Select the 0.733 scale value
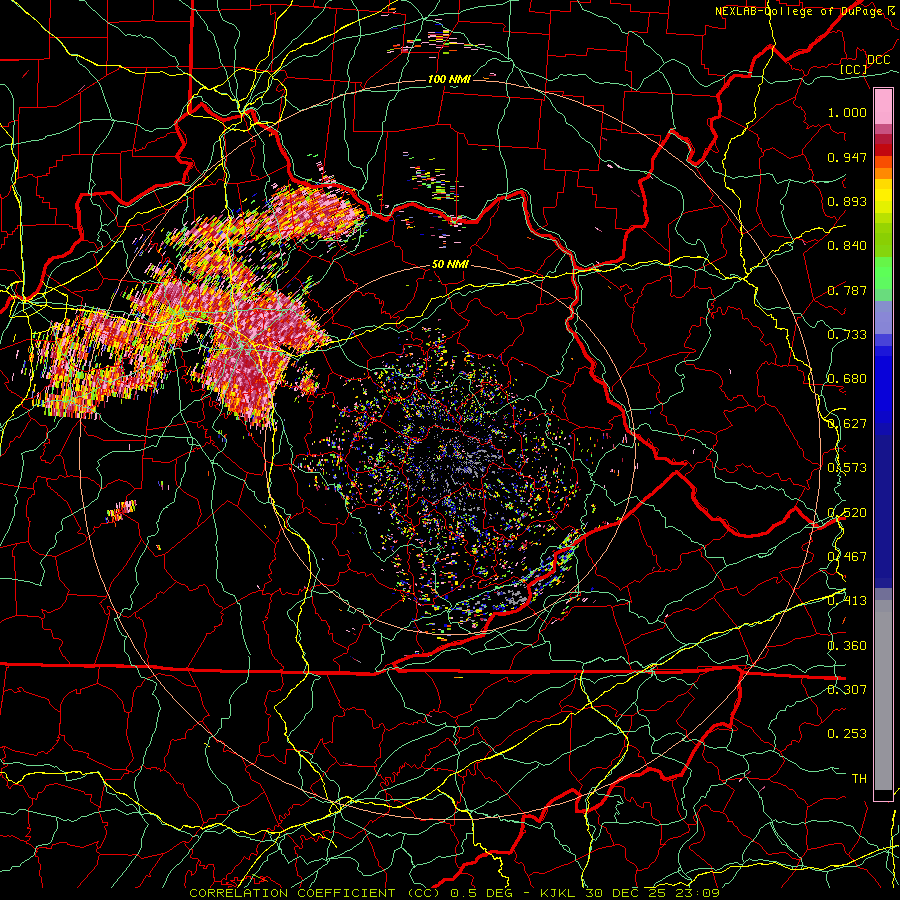The width and height of the screenshot is (900, 900). [847, 335]
